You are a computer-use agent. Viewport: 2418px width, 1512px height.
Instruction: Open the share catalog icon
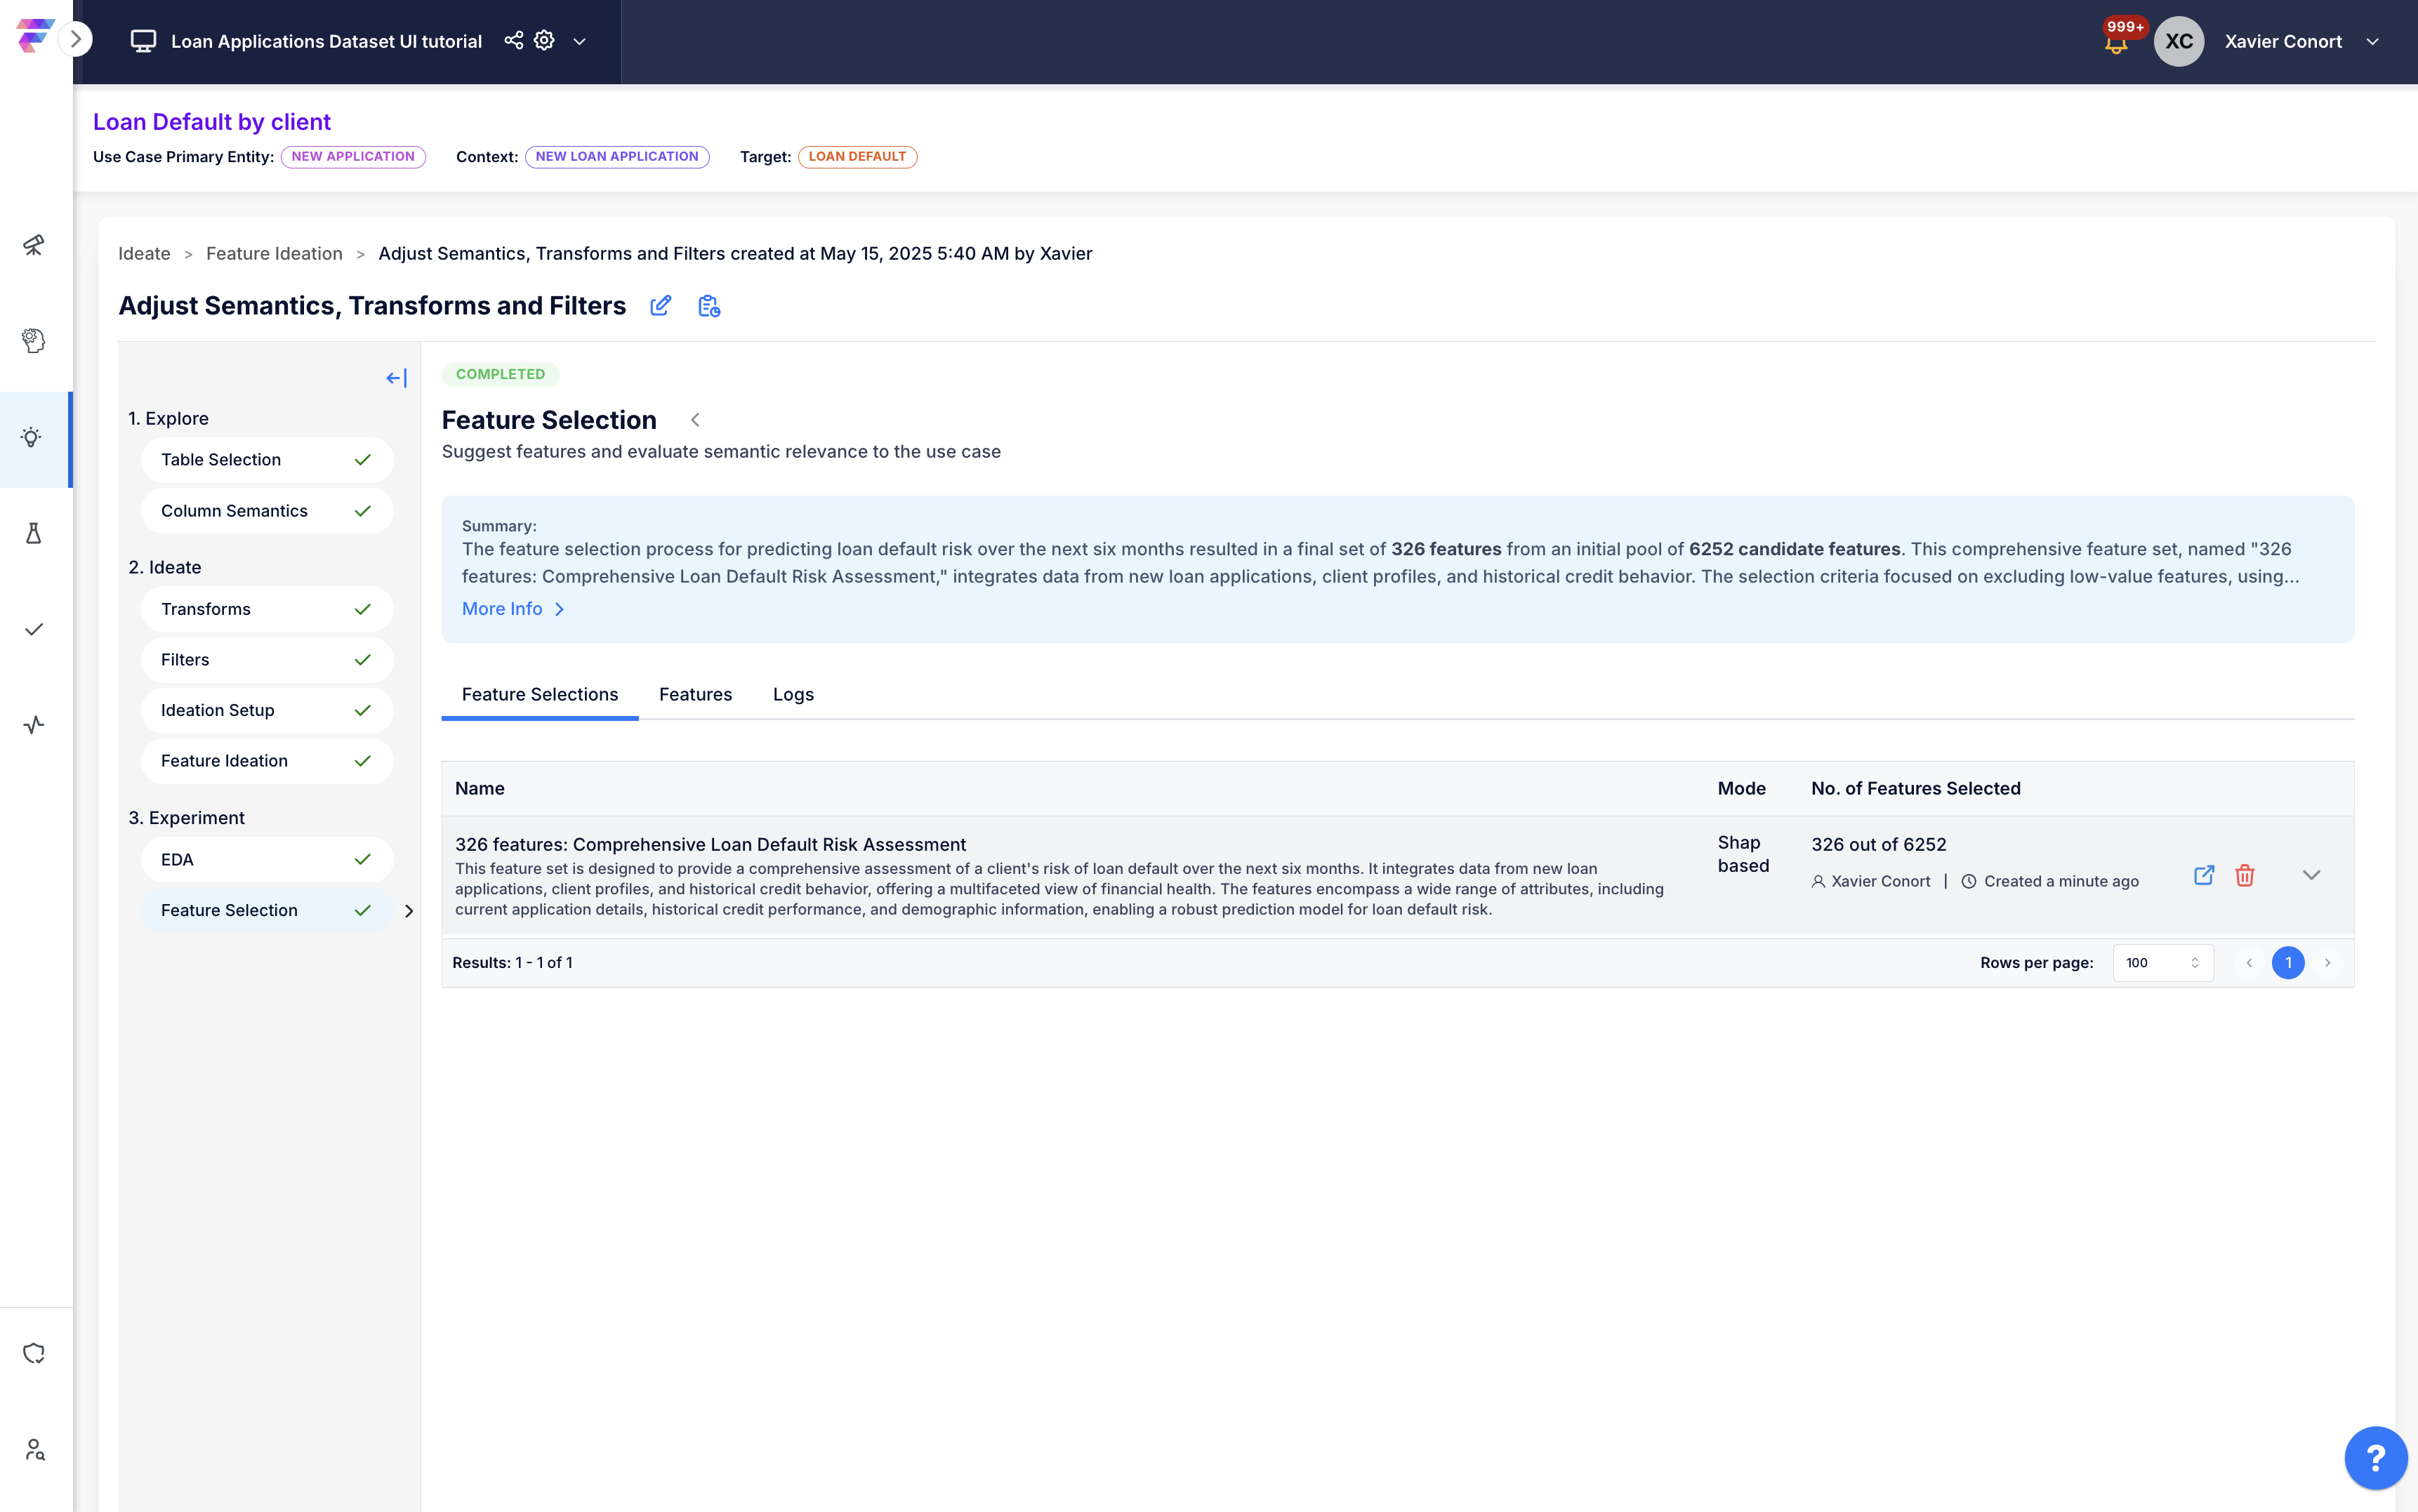(x=513, y=40)
